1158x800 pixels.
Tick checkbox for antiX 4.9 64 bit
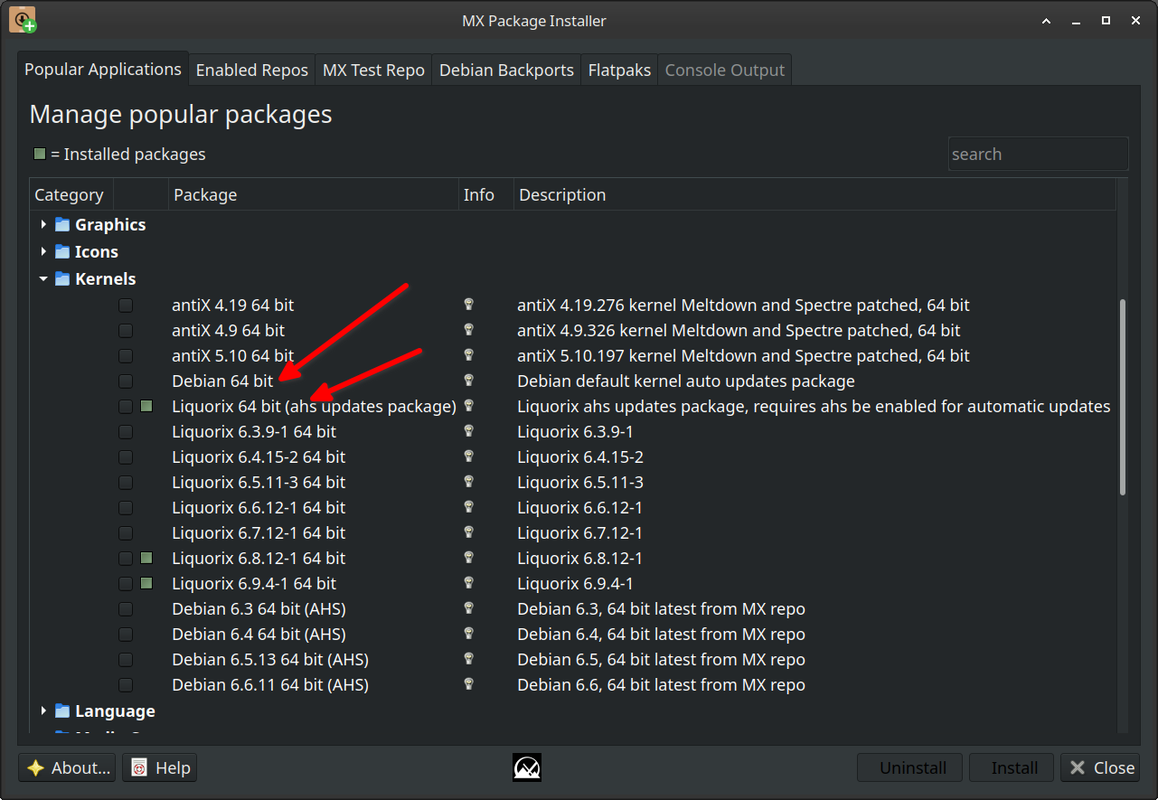[x=126, y=330]
